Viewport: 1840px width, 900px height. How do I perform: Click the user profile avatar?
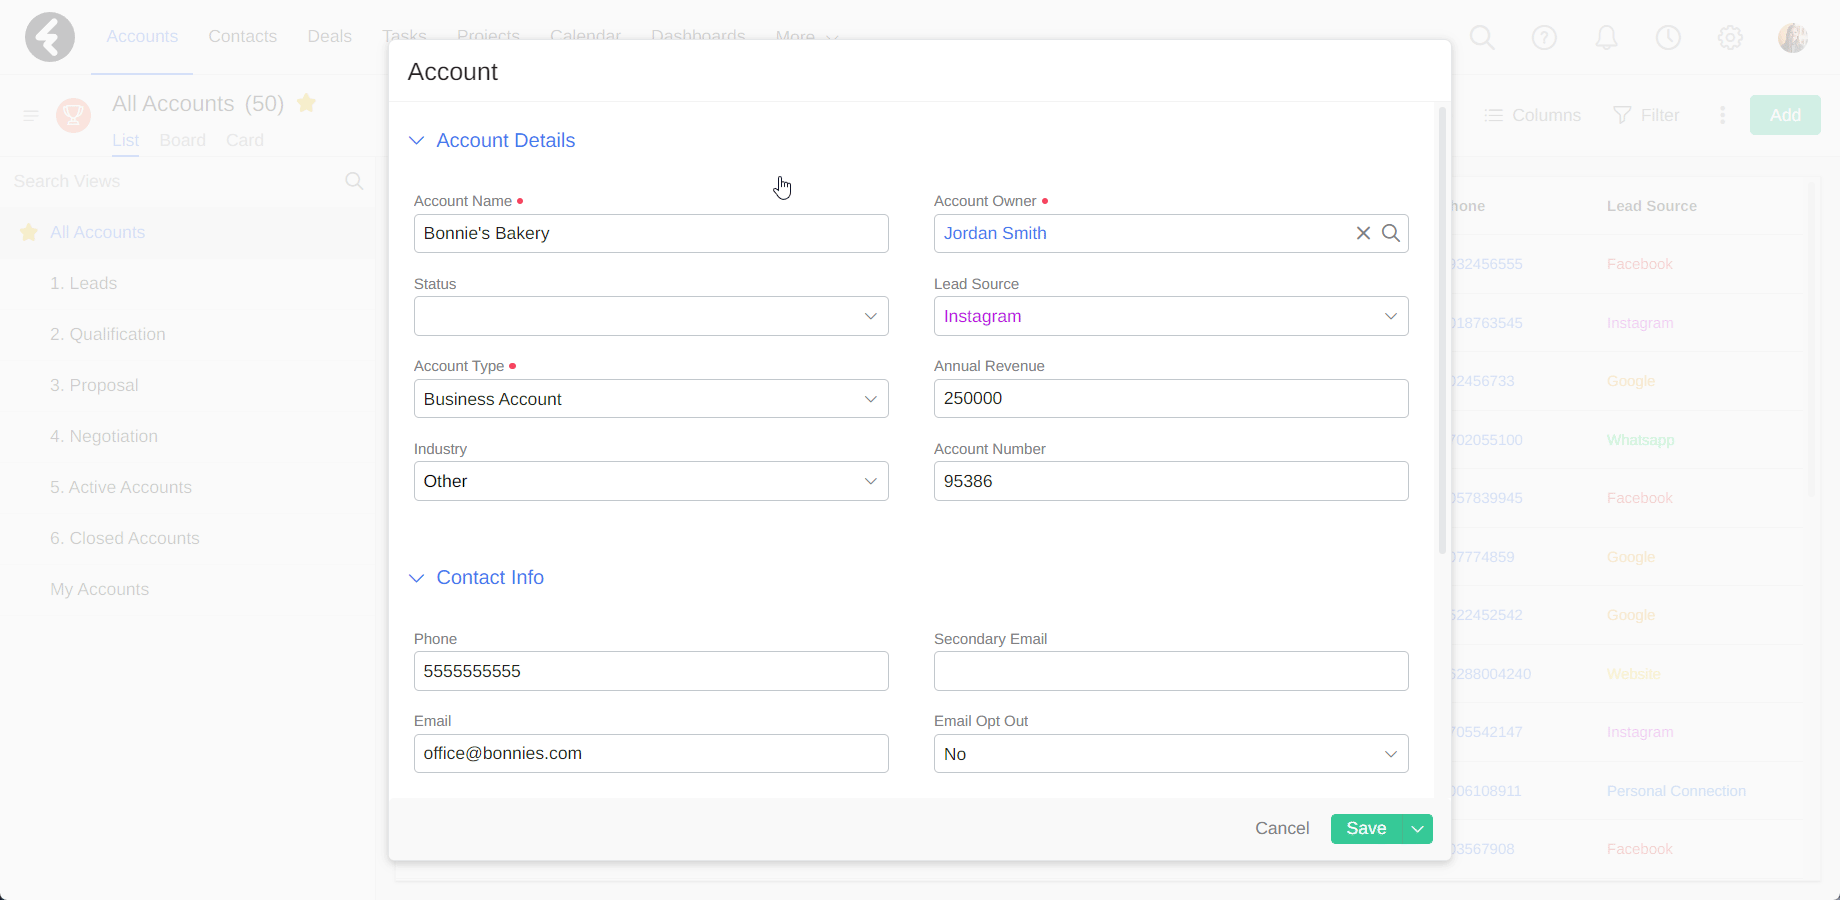(1792, 38)
